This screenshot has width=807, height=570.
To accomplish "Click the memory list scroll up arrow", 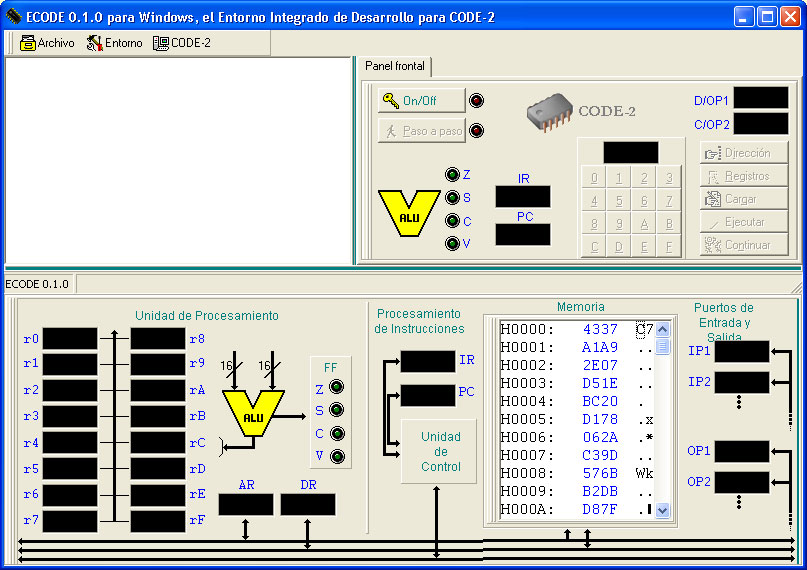I will (x=662, y=329).
